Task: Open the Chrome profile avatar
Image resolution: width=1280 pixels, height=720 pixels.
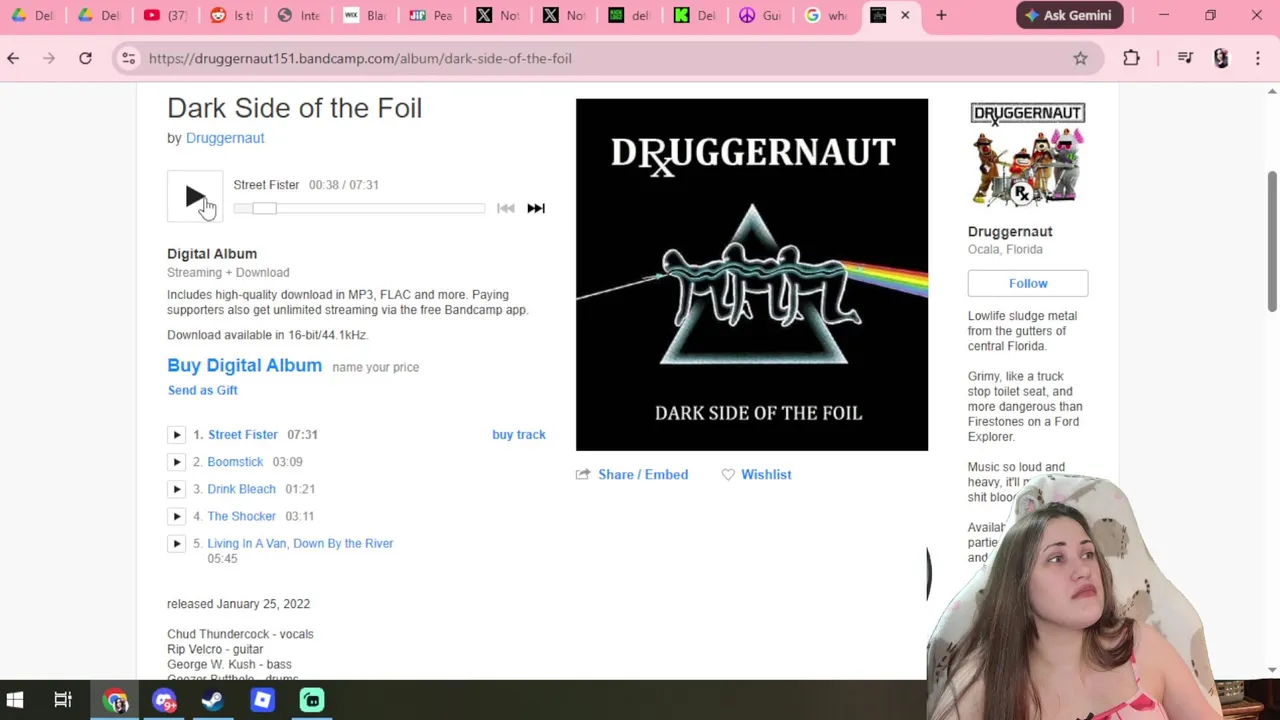Action: (x=1221, y=58)
